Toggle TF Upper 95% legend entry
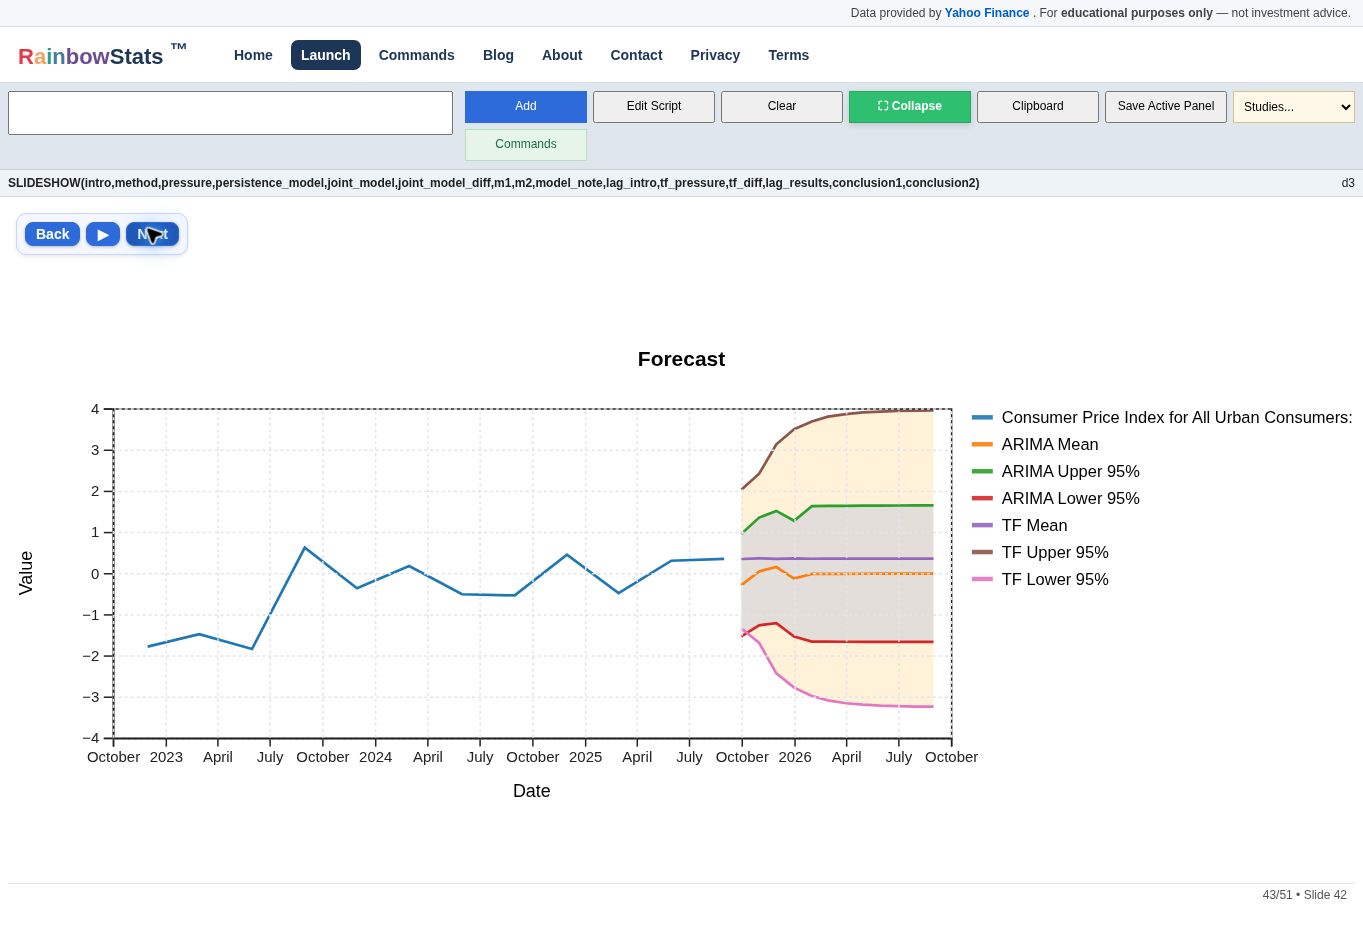 1040,553
